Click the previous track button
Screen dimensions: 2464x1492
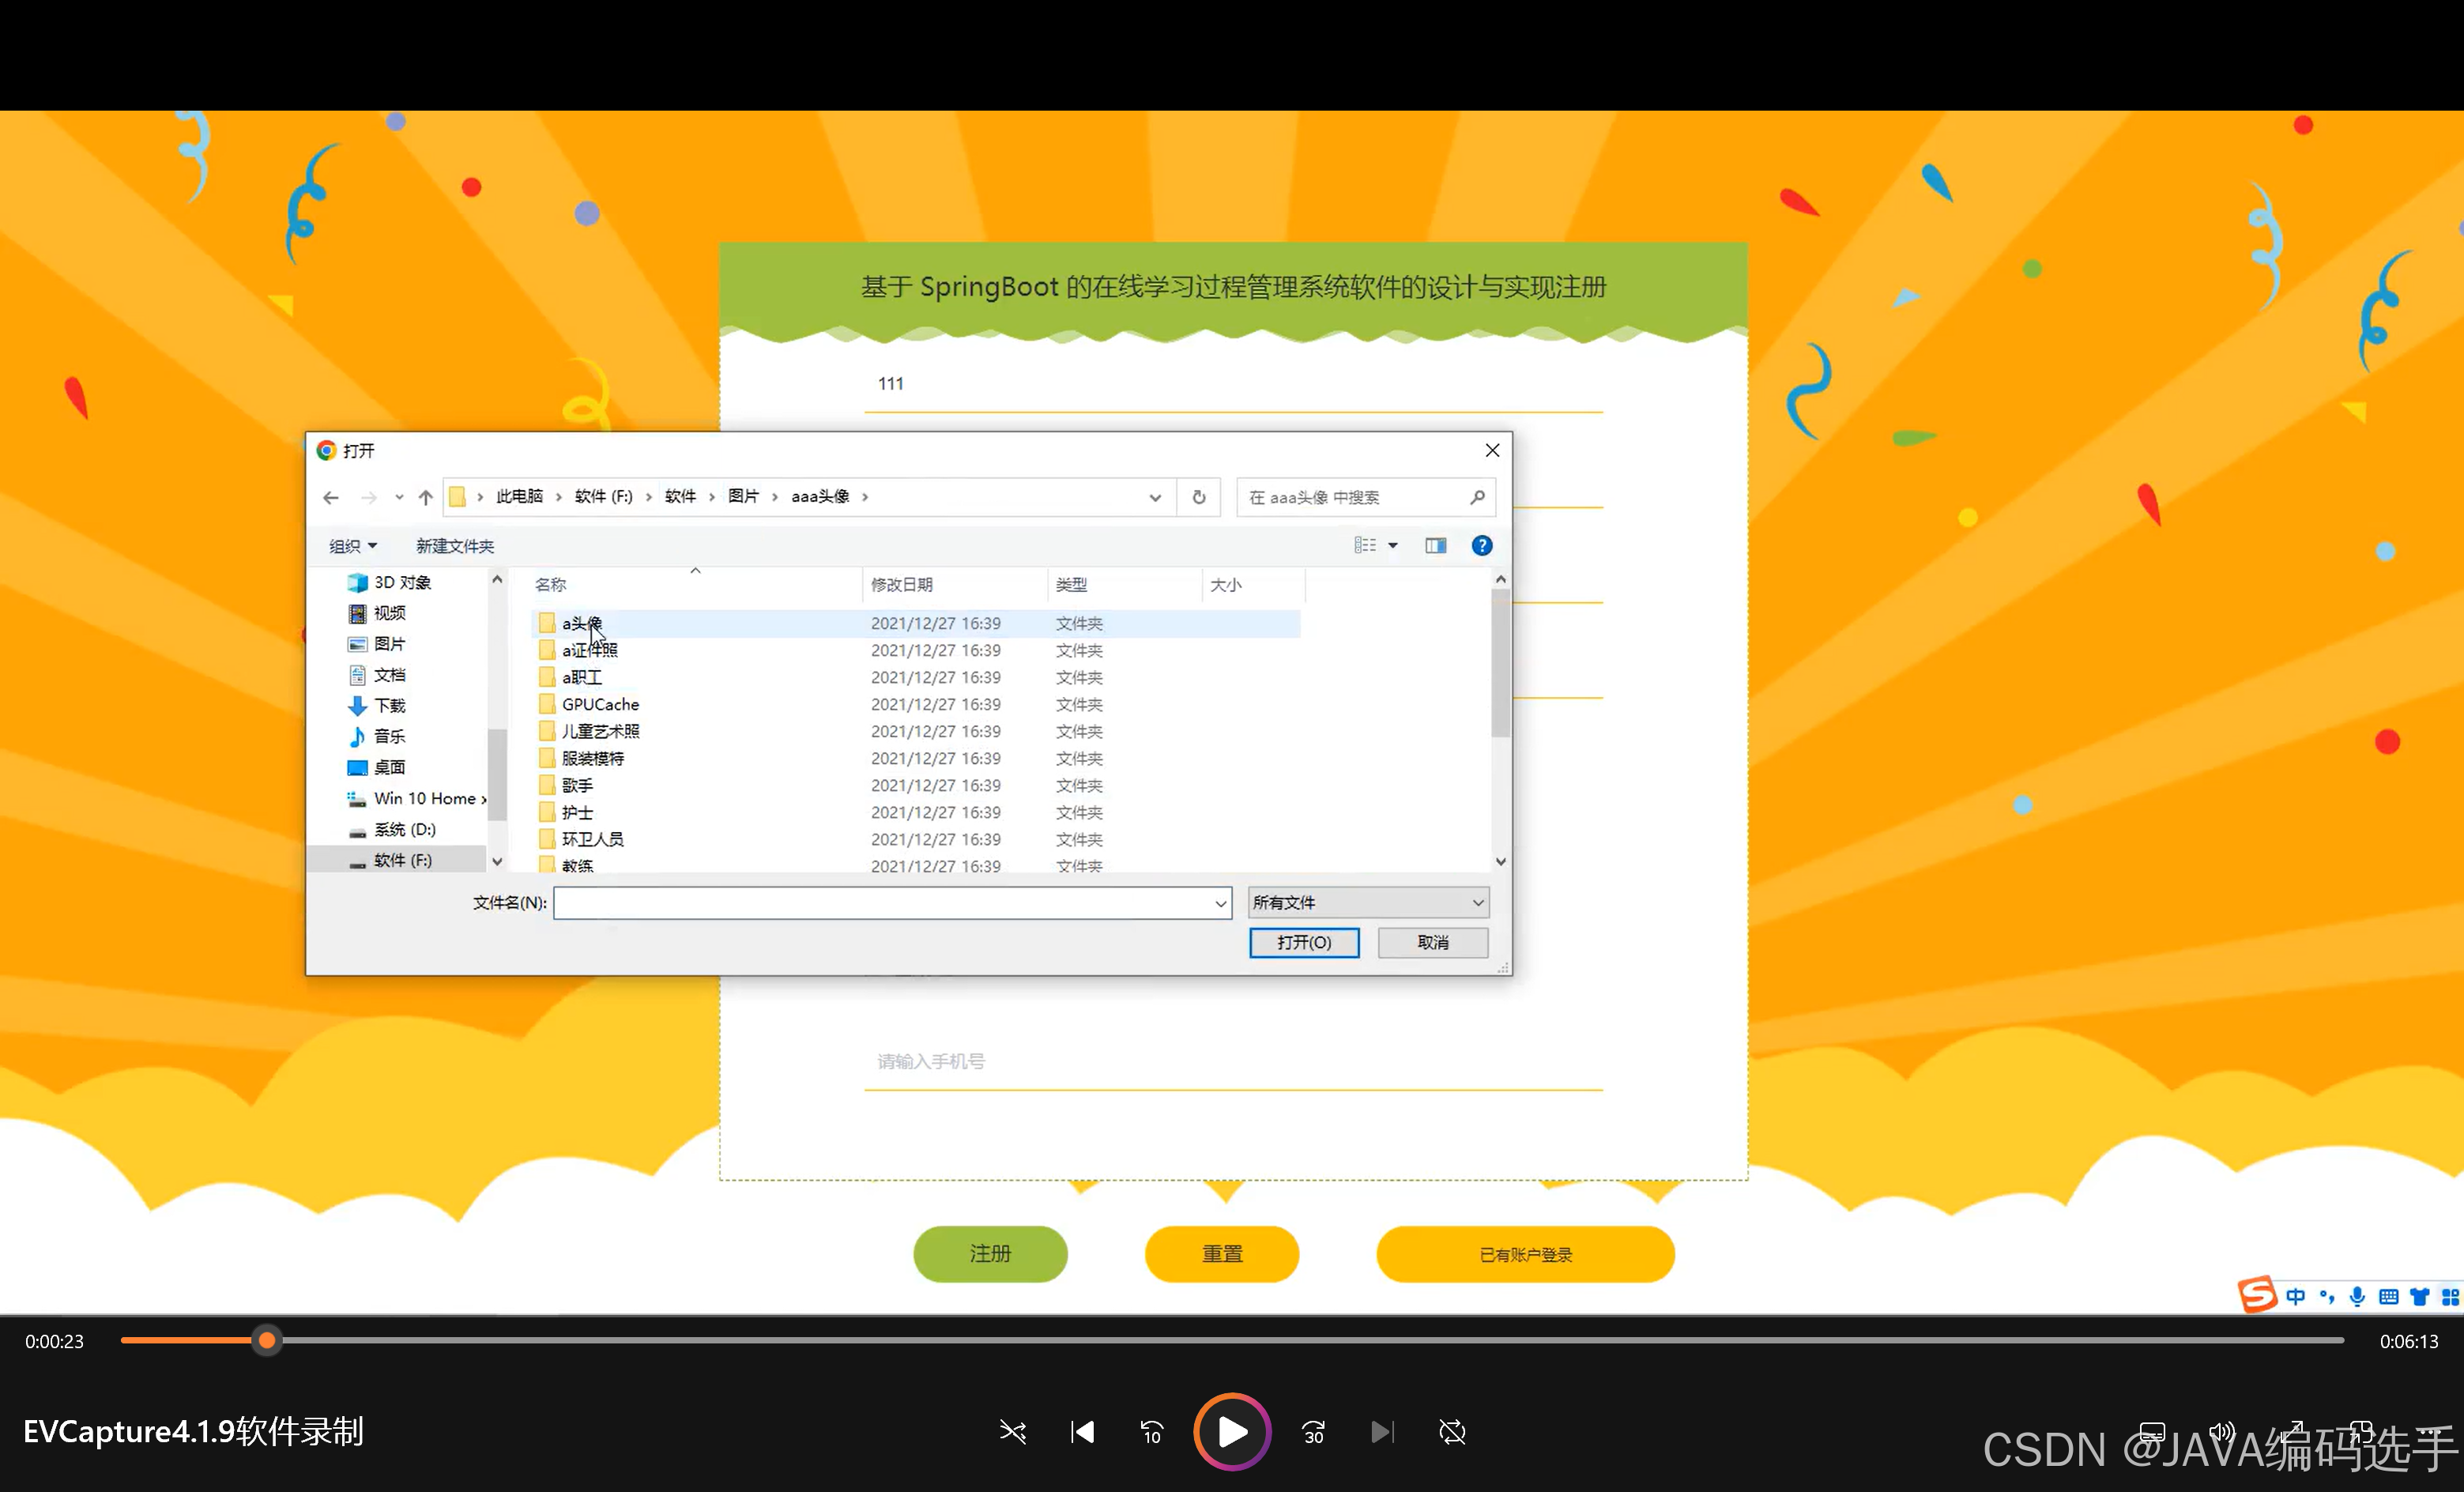point(1083,1432)
